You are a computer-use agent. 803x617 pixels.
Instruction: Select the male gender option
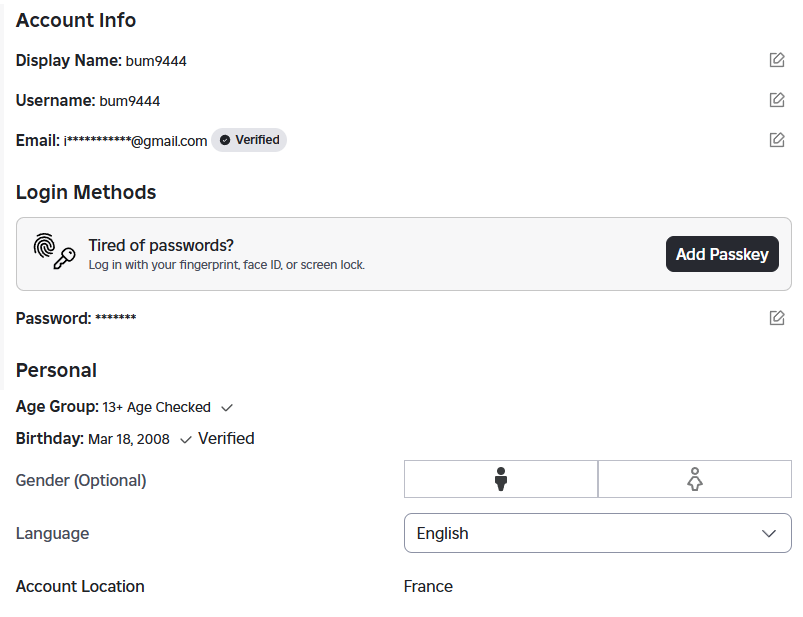[501, 480]
